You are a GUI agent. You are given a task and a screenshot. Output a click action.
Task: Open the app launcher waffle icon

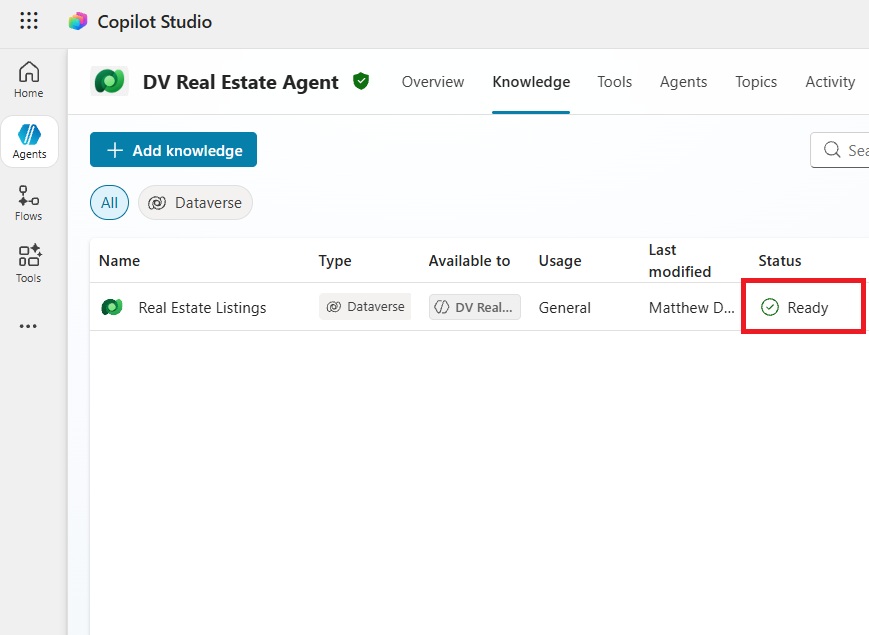point(29,21)
